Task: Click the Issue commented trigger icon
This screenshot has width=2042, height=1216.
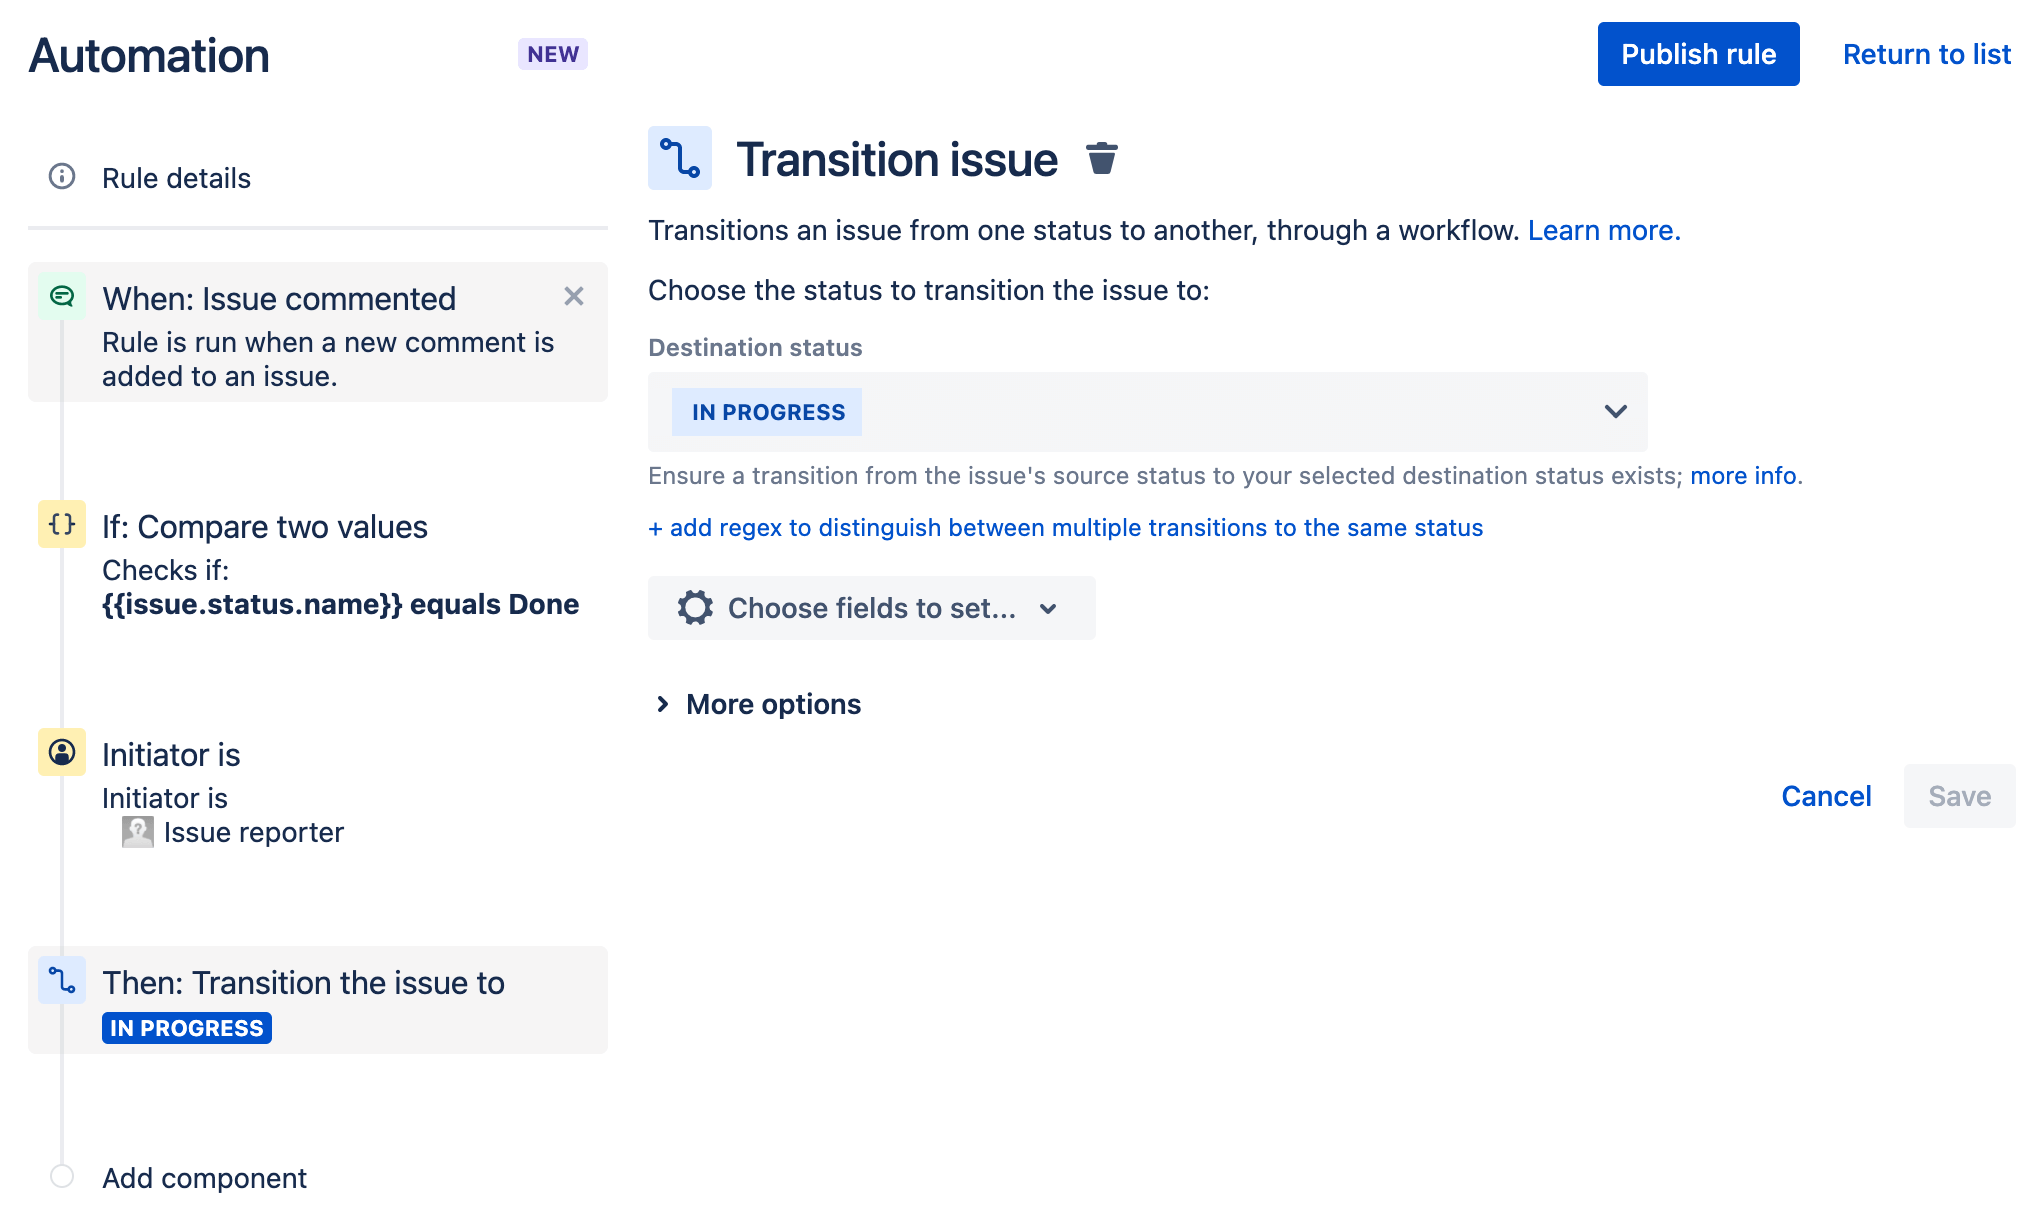Action: tap(61, 298)
